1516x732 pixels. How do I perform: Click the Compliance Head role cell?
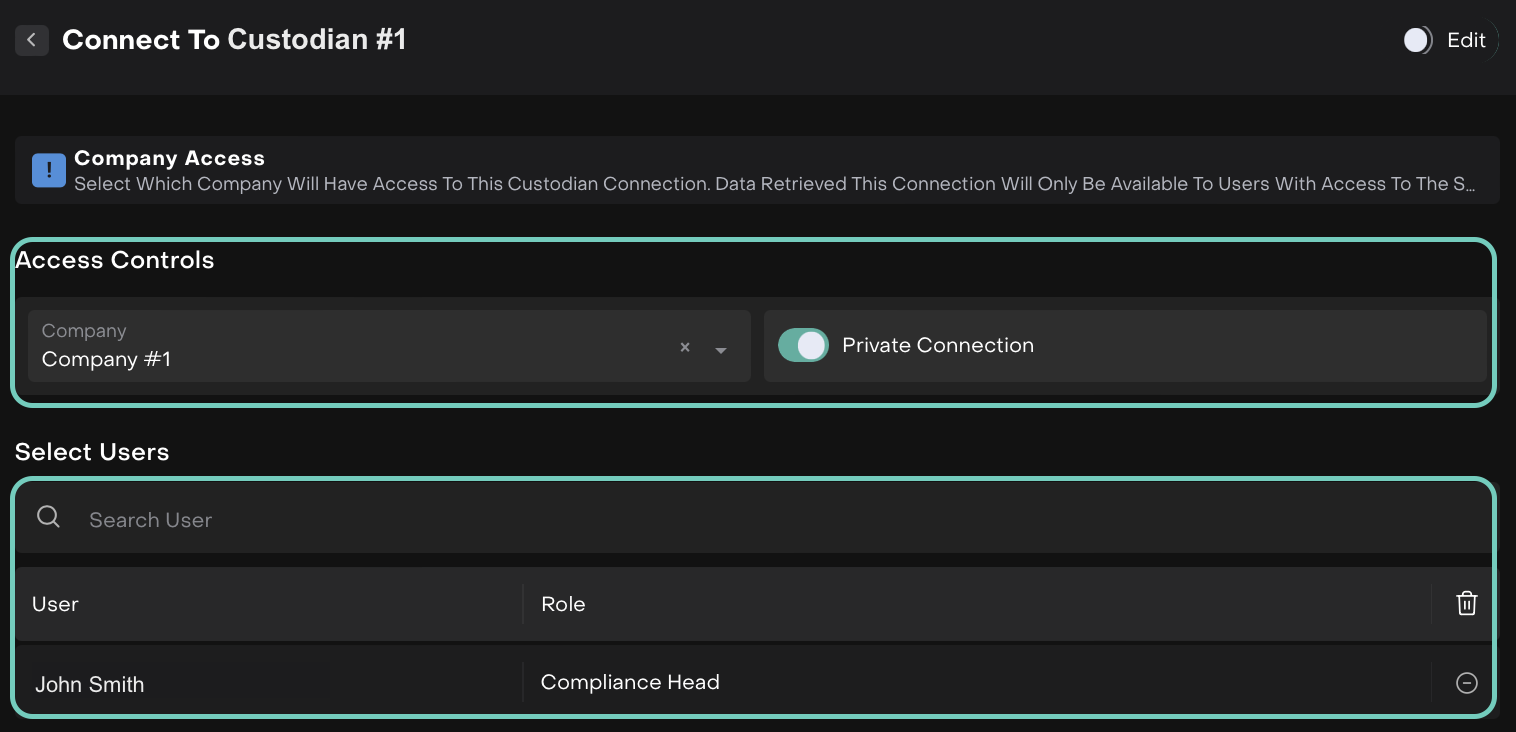(630, 682)
